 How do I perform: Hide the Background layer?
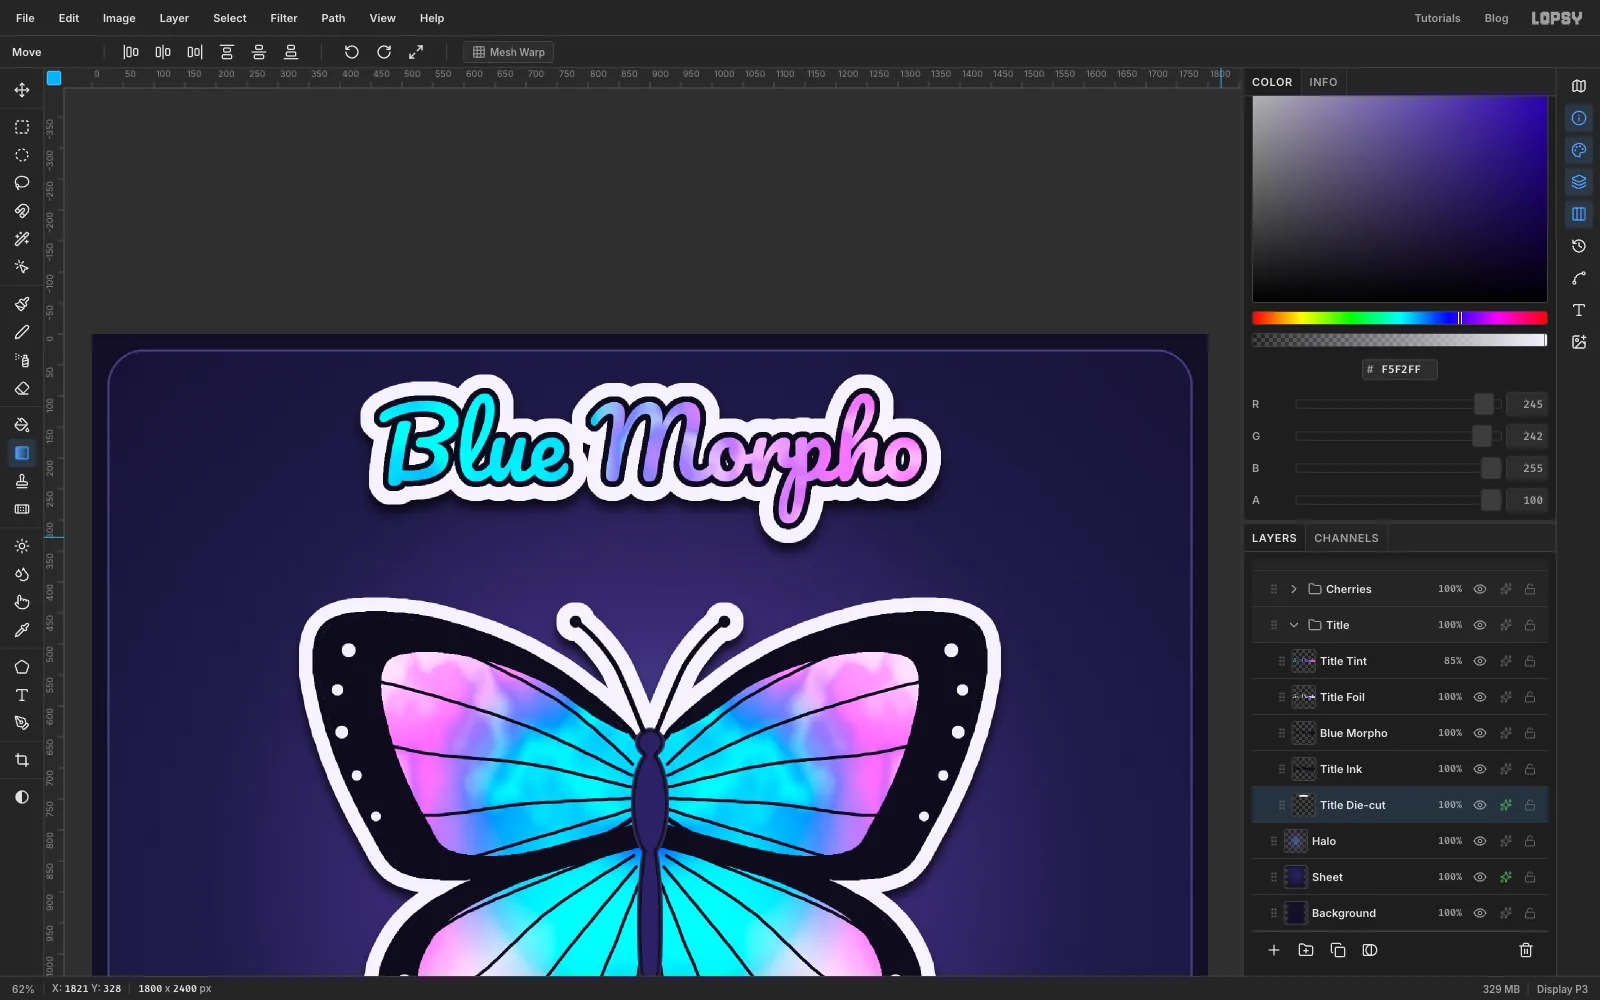[1480, 913]
